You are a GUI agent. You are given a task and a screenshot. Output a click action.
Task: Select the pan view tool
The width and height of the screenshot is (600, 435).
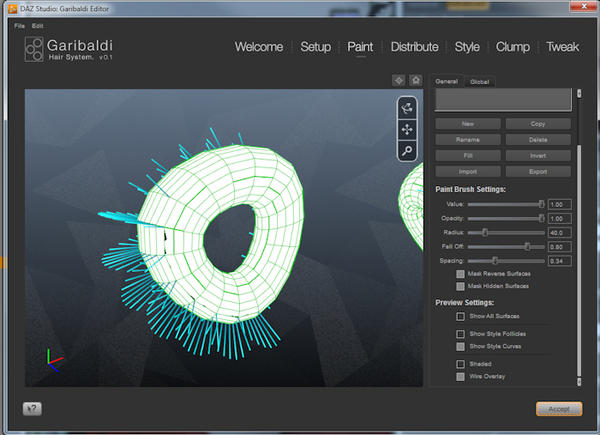click(x=407, y=129)
